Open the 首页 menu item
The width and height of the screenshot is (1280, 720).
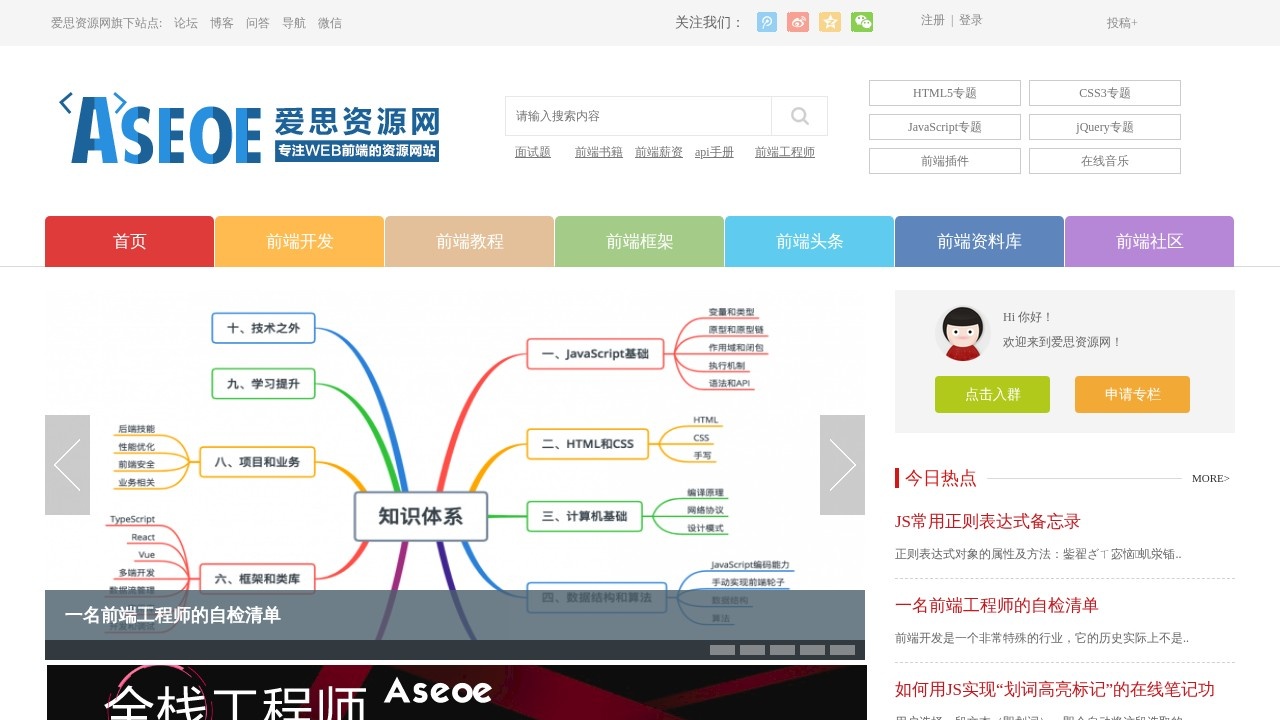click(128, 241)
